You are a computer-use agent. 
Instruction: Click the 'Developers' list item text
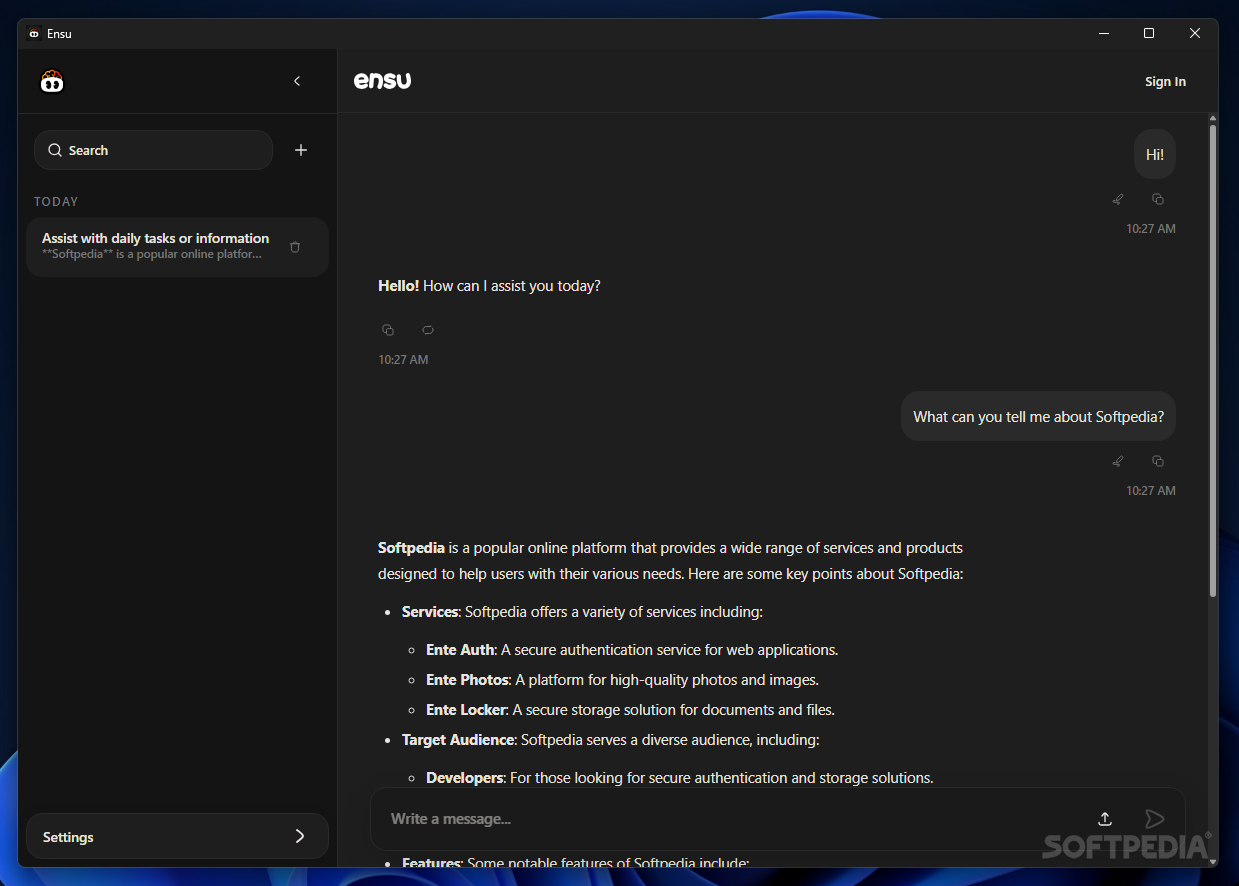680,778
